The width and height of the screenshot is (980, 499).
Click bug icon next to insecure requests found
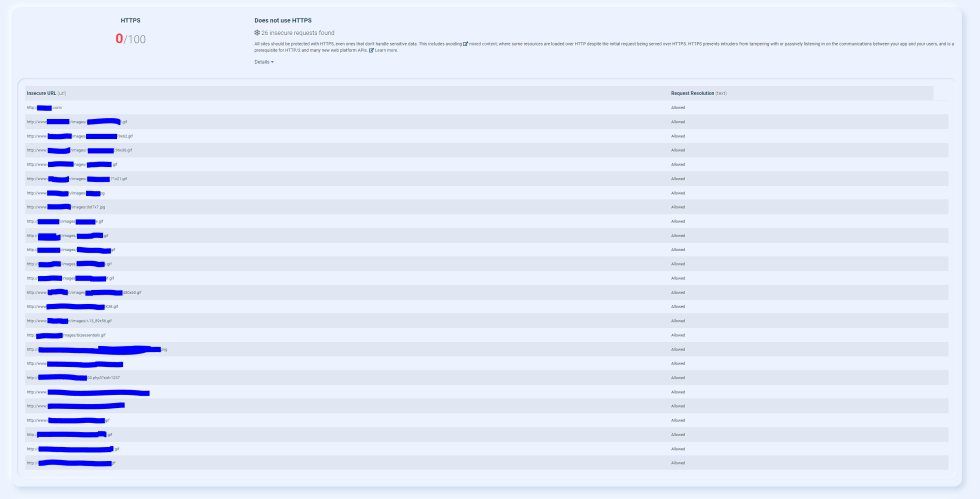(x=258, y=33)
